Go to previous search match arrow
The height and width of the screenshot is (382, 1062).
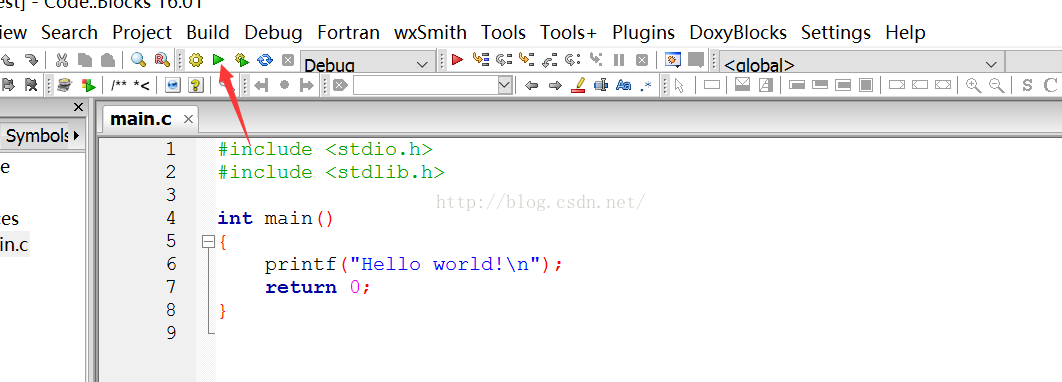coord(532,85)
